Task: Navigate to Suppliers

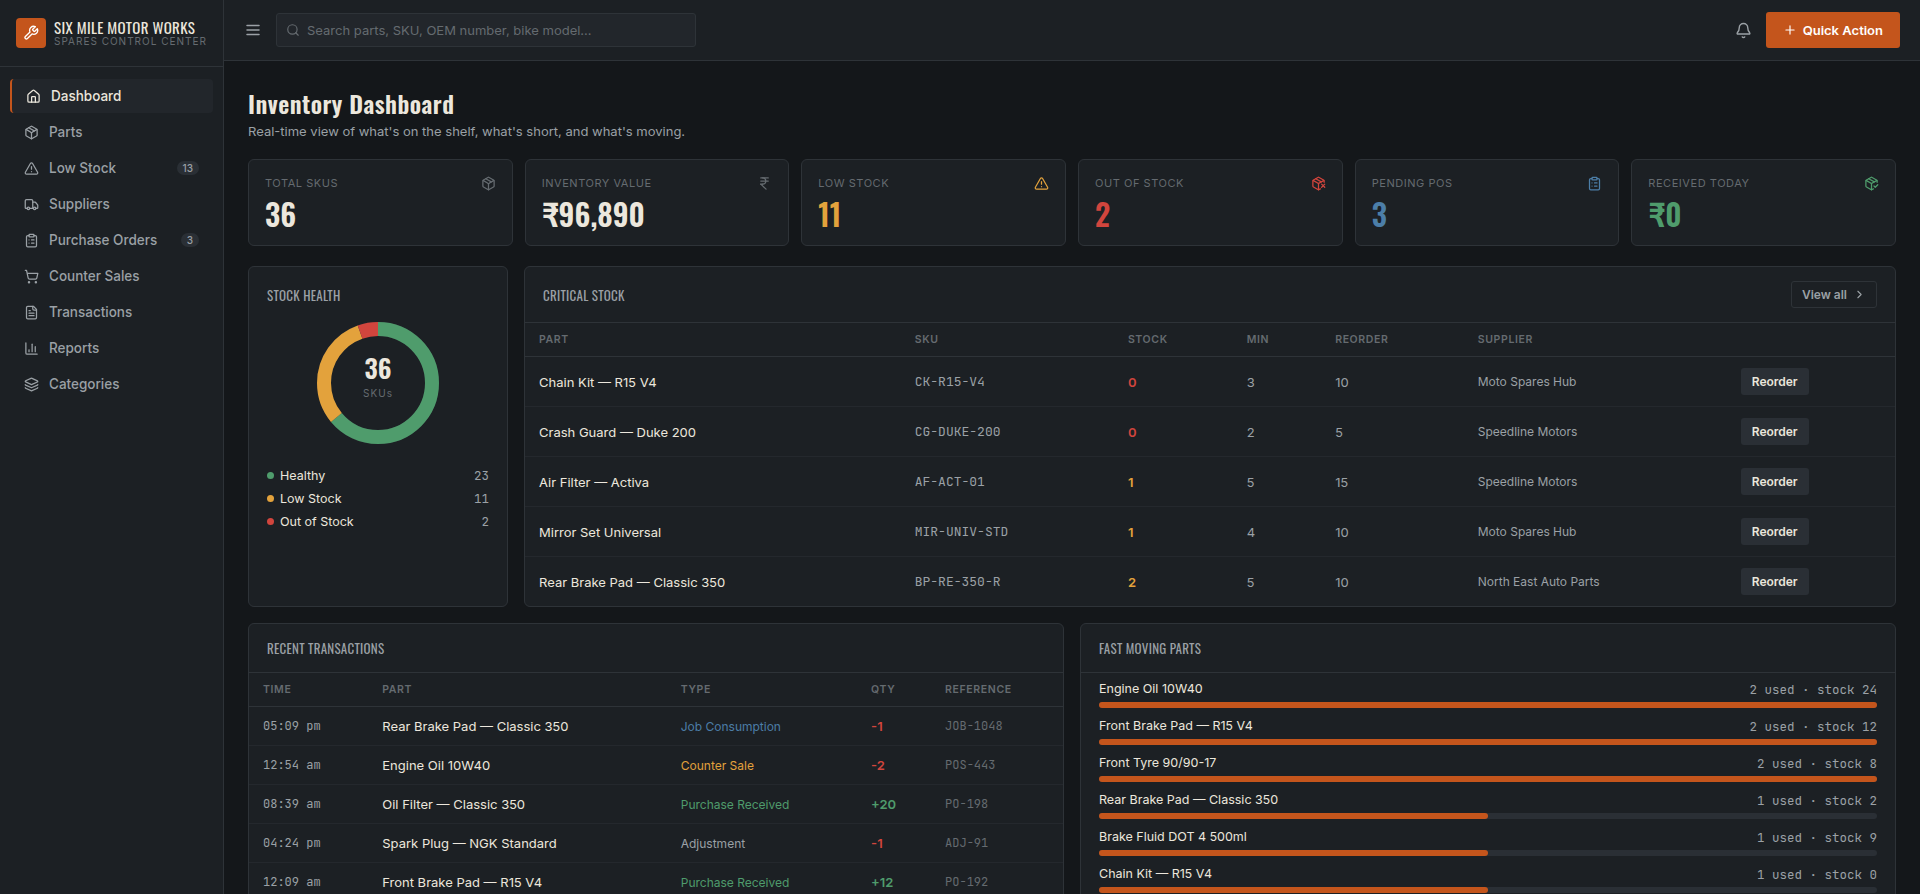Action: tap(112, 204)
